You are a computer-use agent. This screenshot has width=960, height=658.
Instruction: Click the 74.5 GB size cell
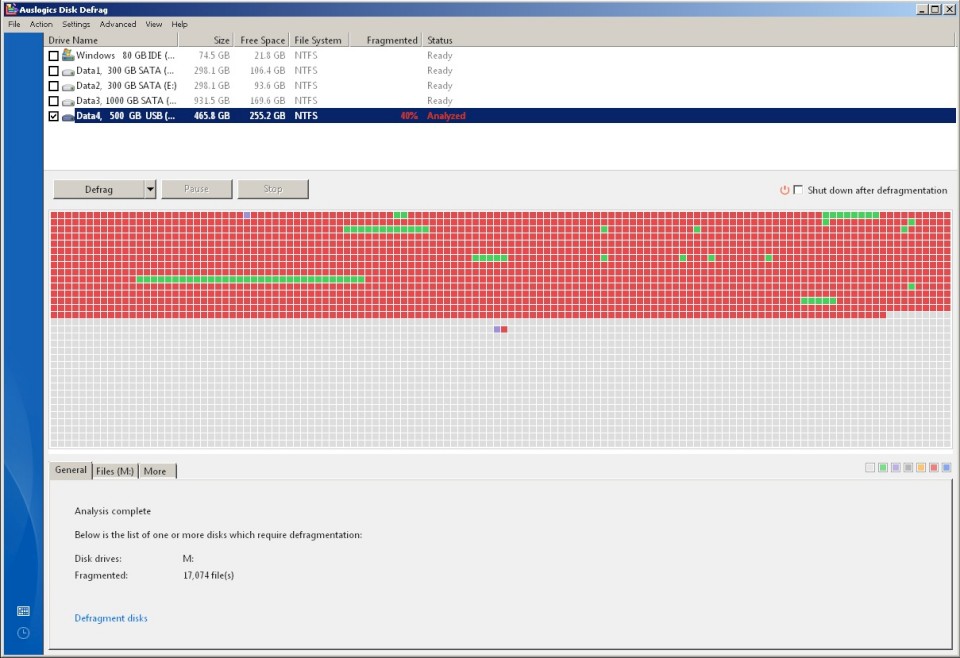pyautogui.click(x=214, y=56)
